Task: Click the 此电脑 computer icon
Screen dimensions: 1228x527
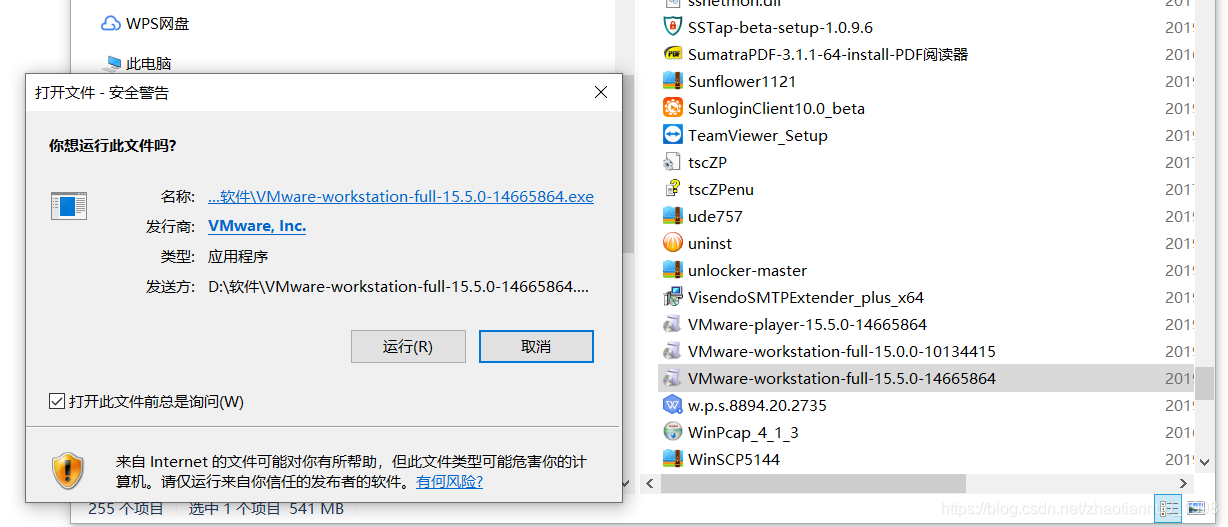Action: pos(111,63)
